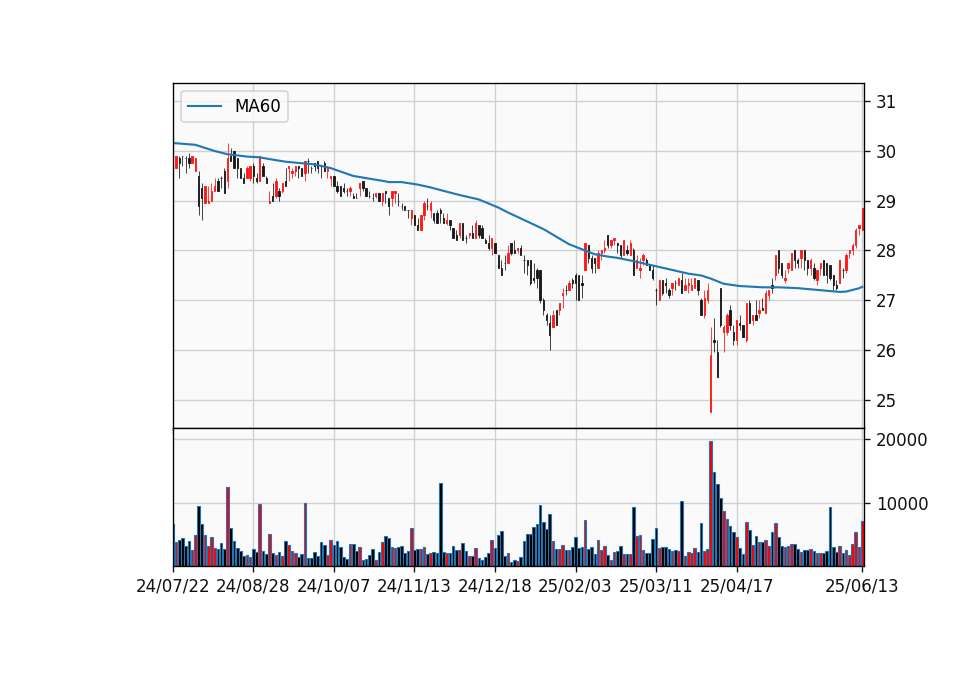Click the 24/07/22 date label

tap(173, 586)
